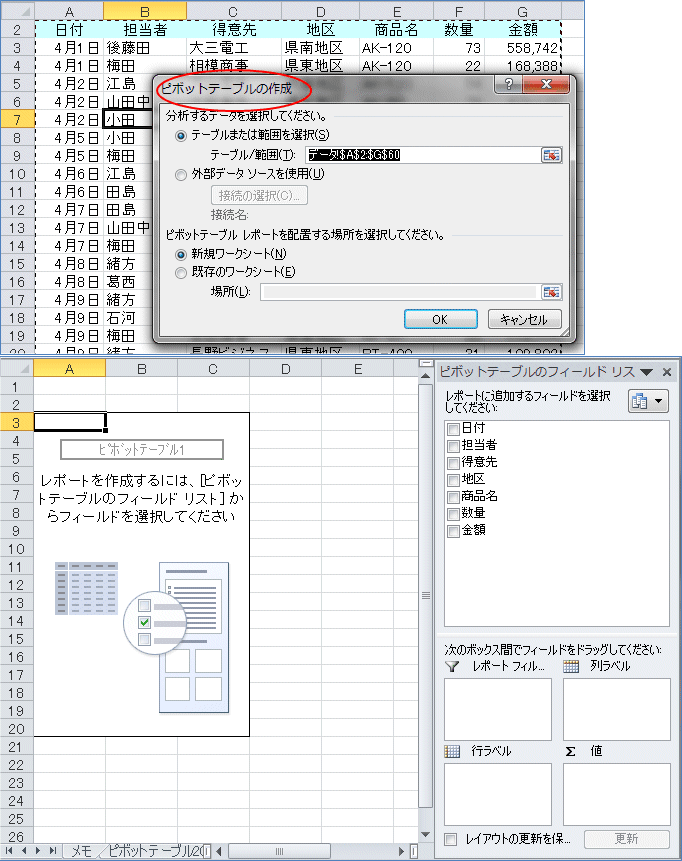This screenshot has width=682, height=861.
Task: Click the row labels area icon
Action: point(452,751)
